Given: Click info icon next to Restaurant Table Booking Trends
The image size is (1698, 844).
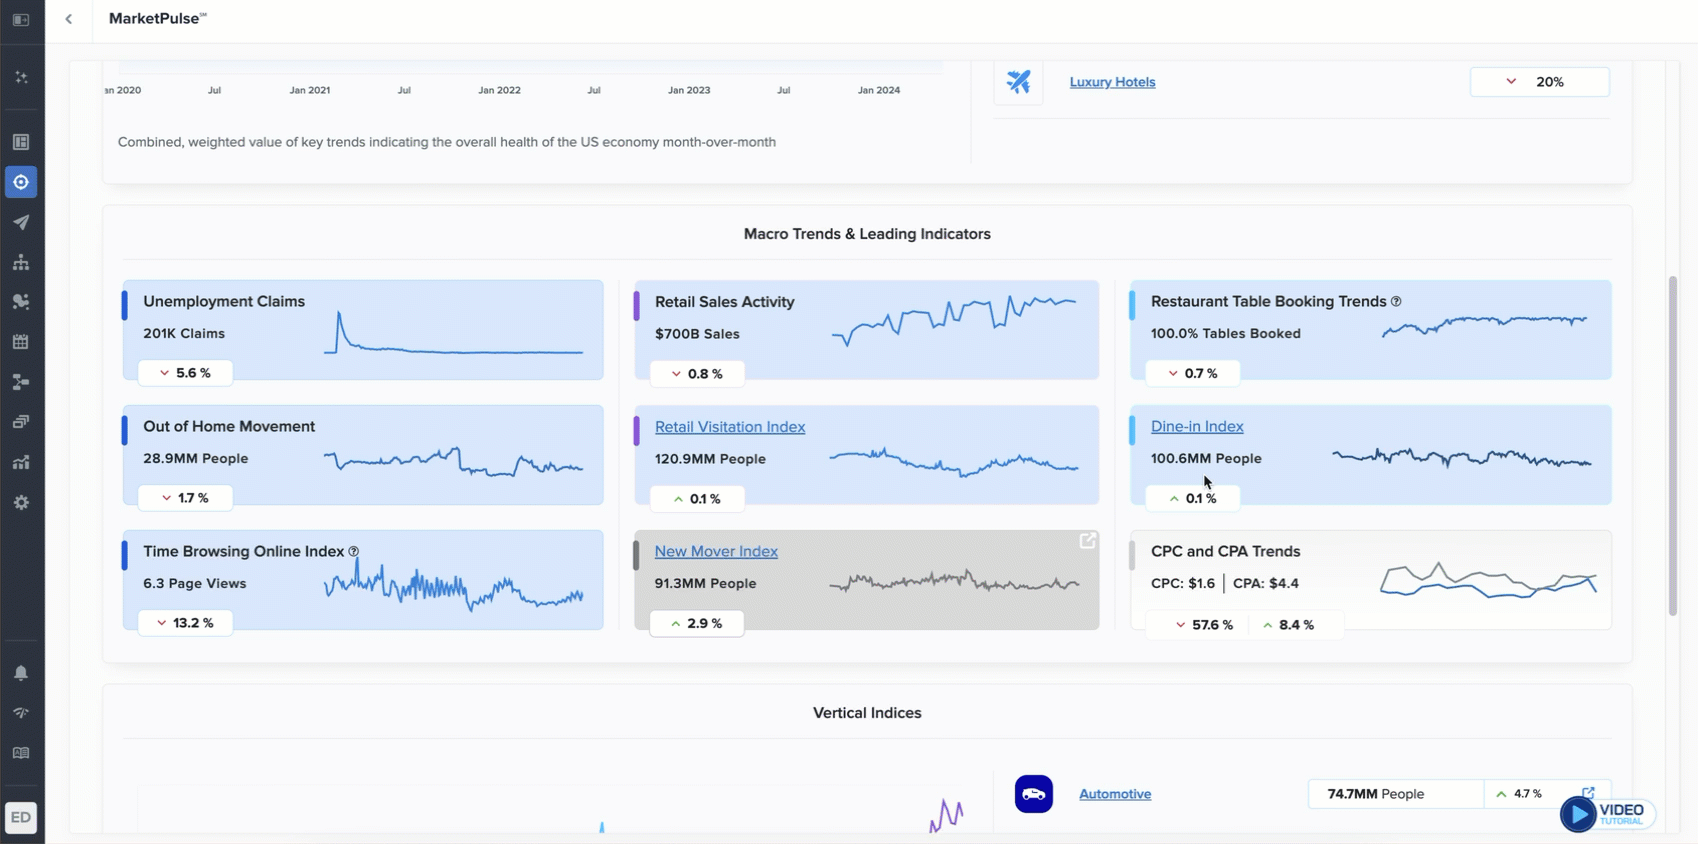Looking at the screenshot, I should pyautogui.click(x=1396, y=302).
